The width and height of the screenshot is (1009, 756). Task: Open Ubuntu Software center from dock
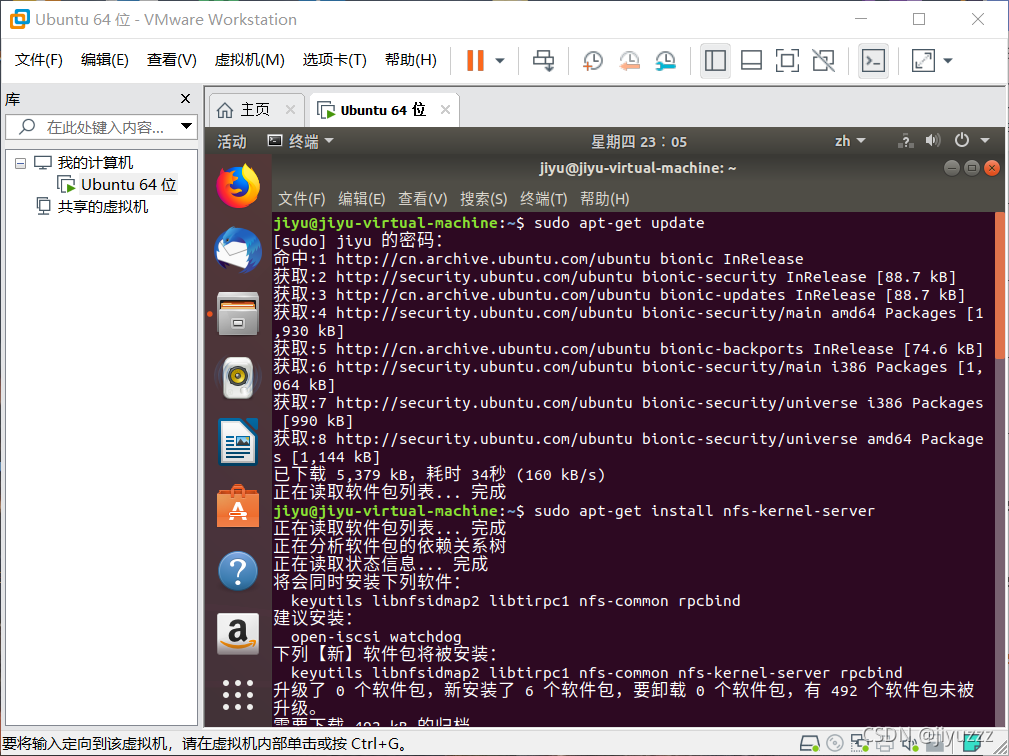click(238, 506)
